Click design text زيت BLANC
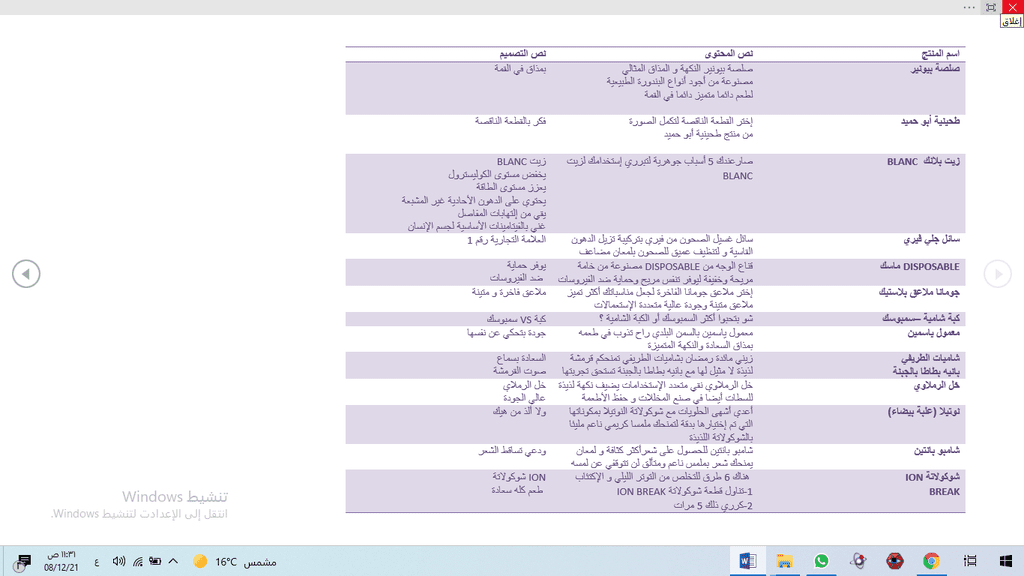1024x576 pixels. pos(521,161)
